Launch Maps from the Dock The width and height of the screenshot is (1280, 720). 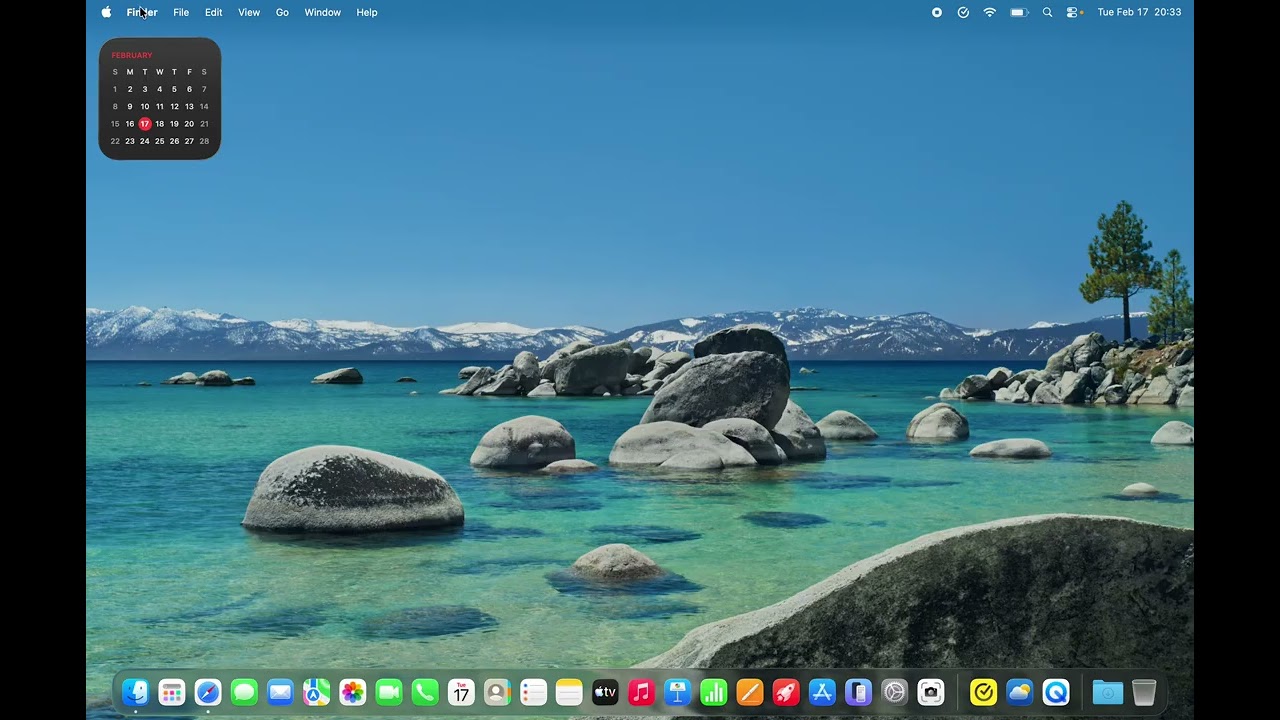tap(316, 692)
